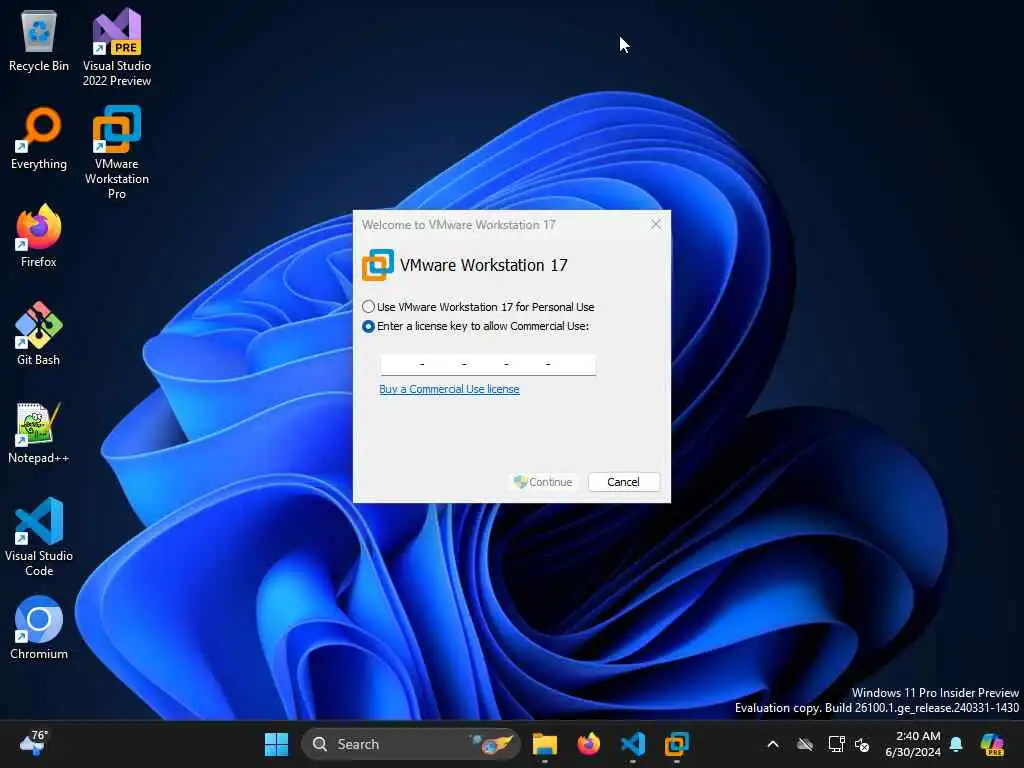
Task: Open the Chromium desktop shortcut
Action: pos(39,628)
